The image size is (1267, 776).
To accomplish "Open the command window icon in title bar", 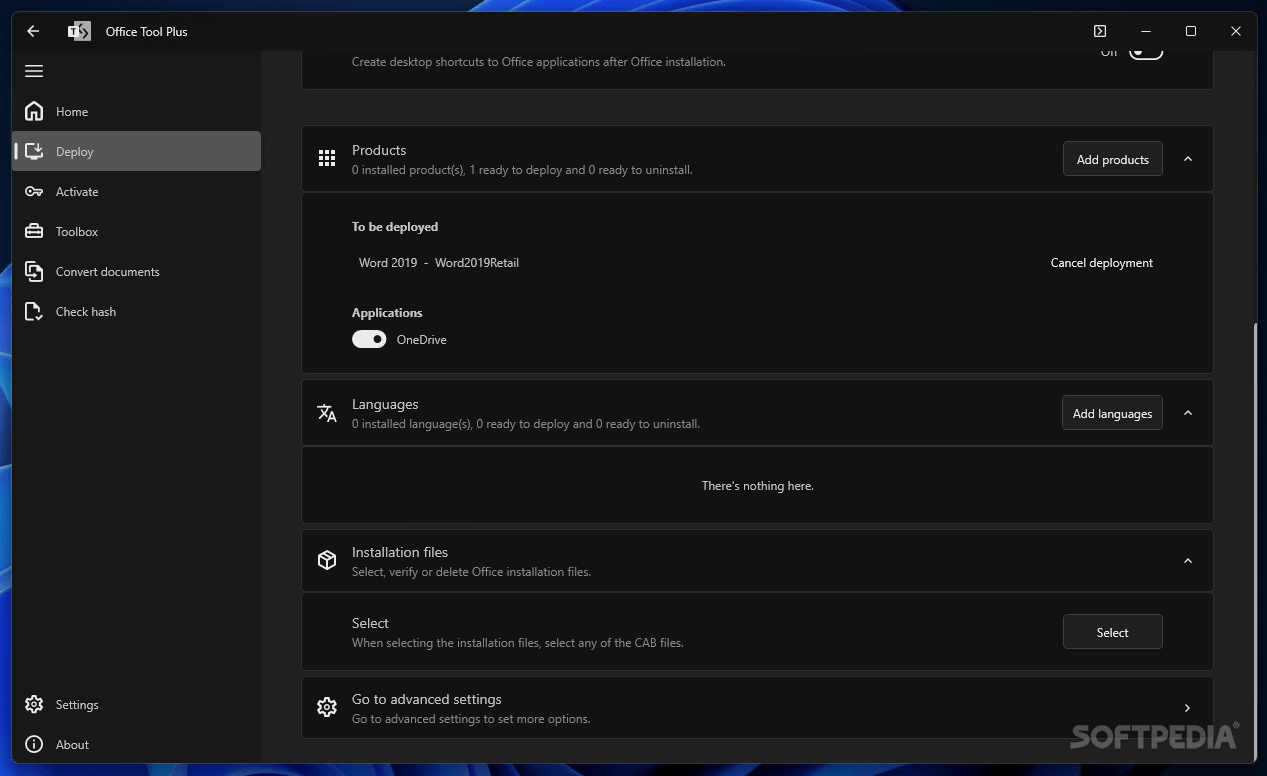I will (1100, 31).
